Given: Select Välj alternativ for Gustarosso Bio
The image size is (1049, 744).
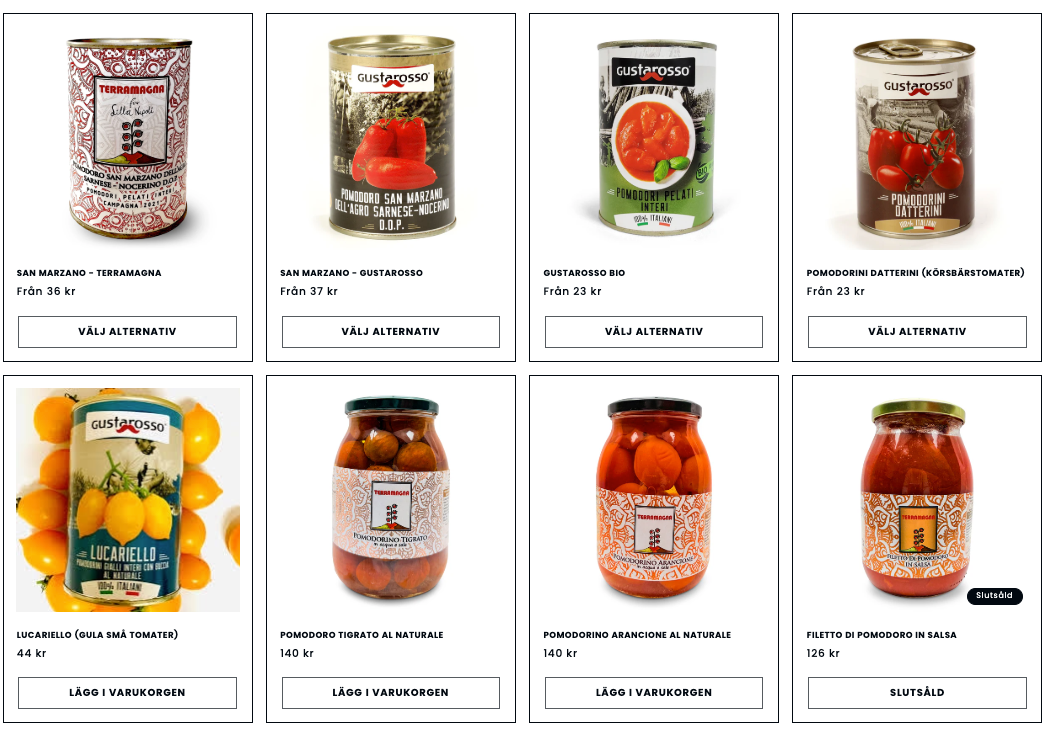Looking at the screenshot, I should coord(654,332).
